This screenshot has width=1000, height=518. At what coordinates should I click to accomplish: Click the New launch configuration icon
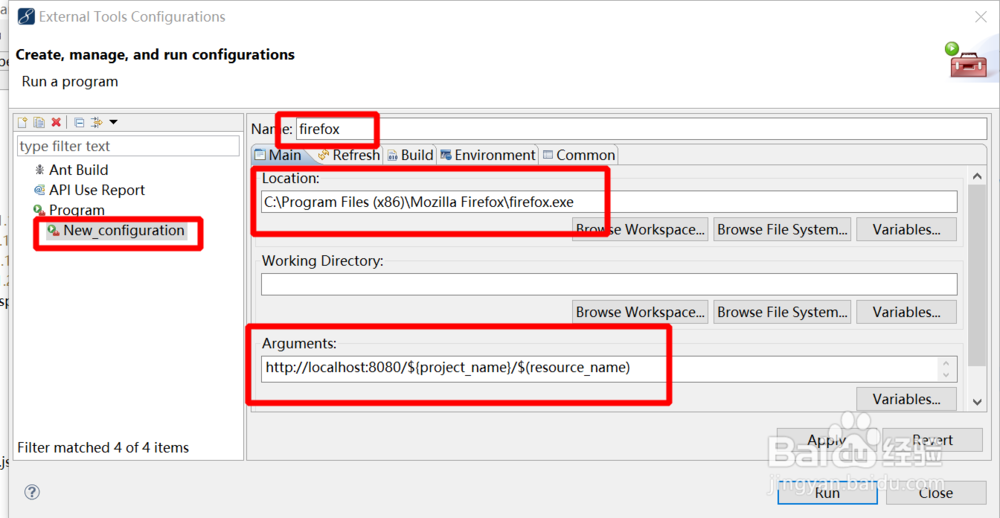point(22,122)
